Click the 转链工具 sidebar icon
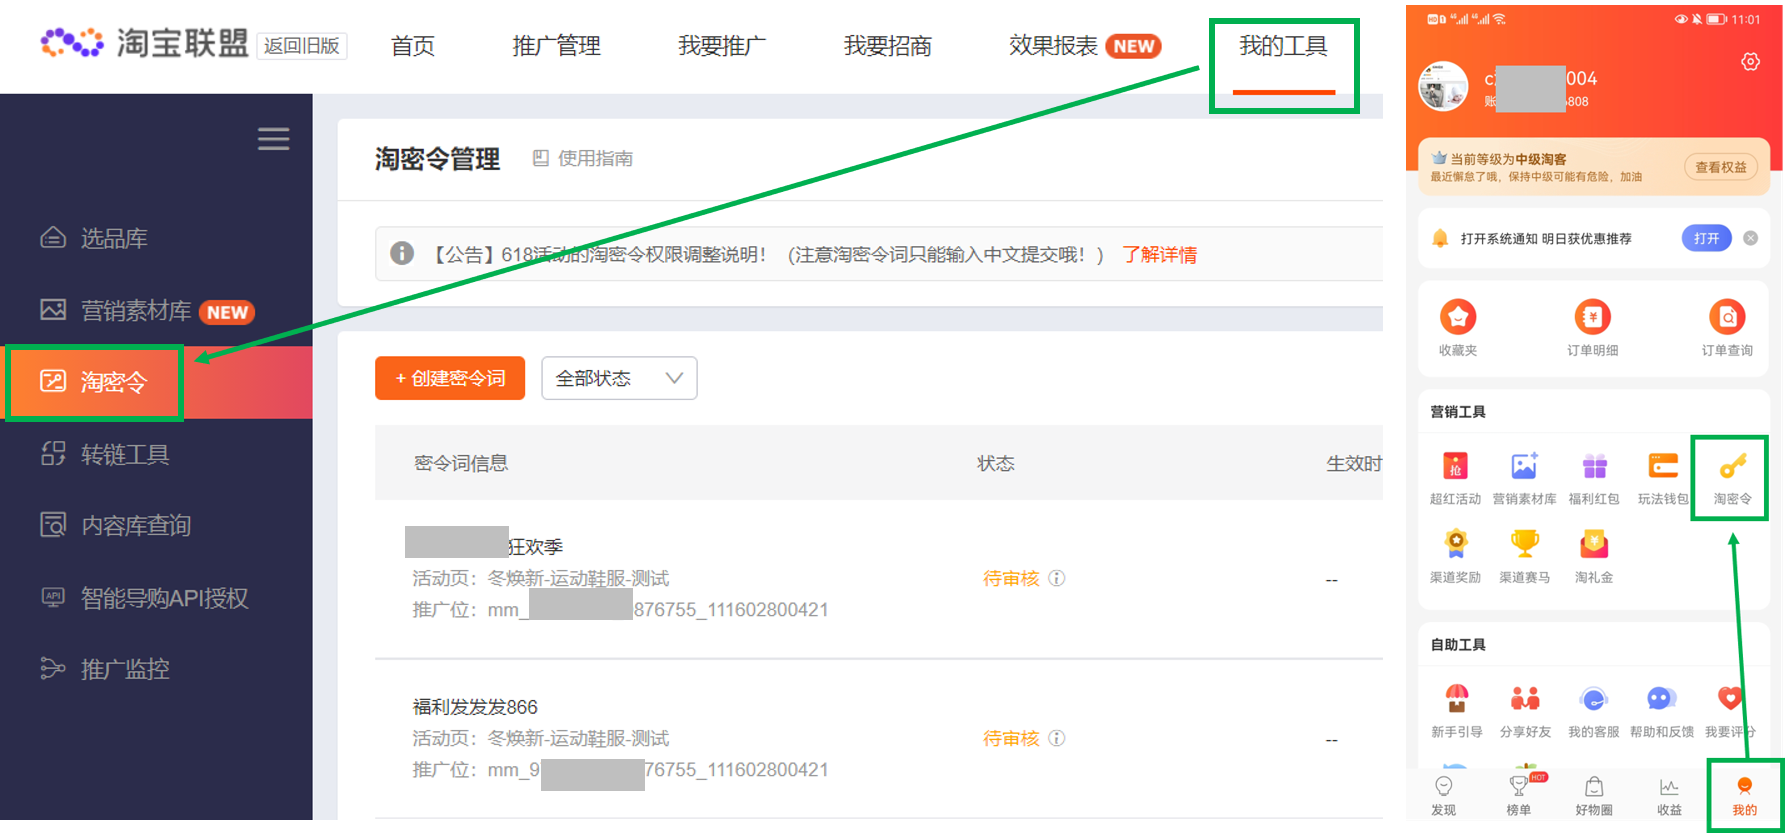1785x833 pixels. (53, 453)
